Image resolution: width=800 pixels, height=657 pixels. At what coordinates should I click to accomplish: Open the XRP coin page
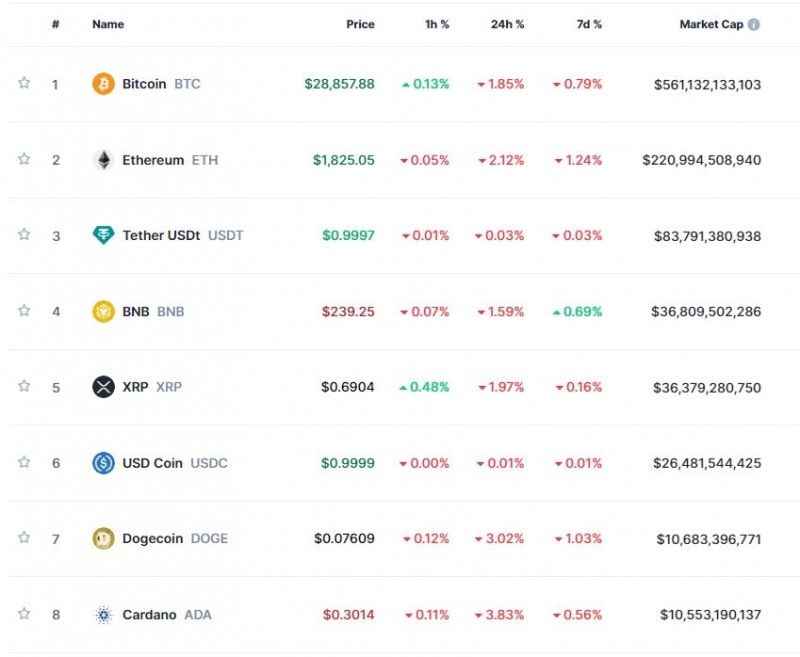(136, 387)
